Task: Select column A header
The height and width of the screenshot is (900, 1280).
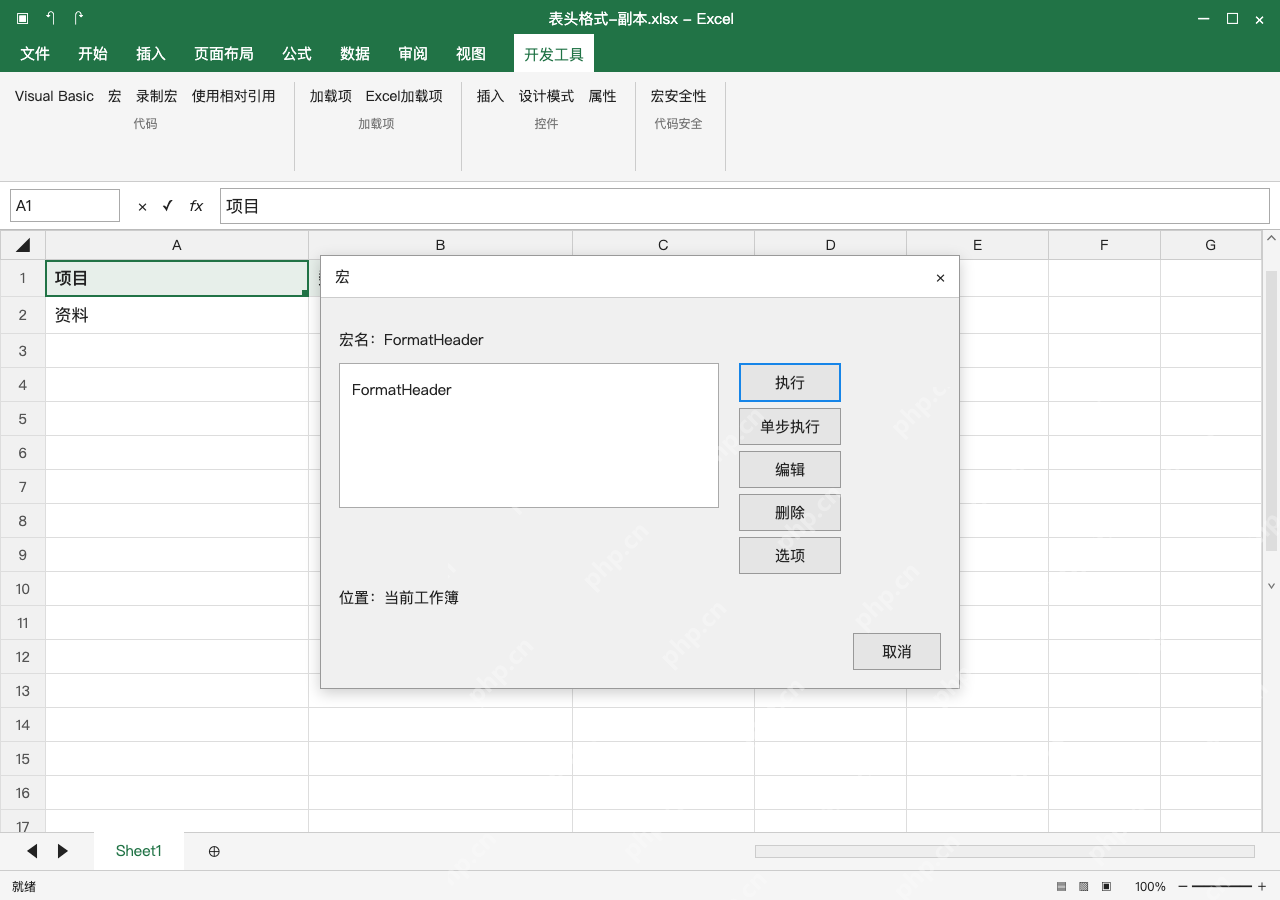Action: click(177, 245)
